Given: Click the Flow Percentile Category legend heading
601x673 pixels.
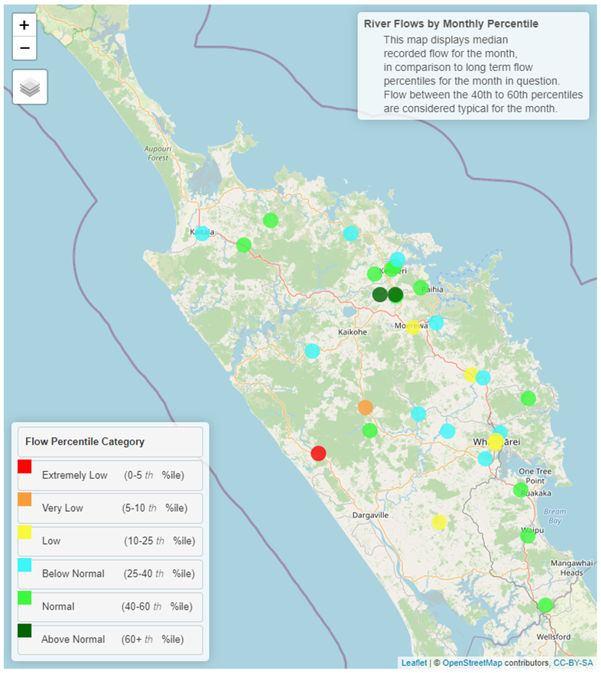Looking at the screenshot, I should click(x=85, y=442).
